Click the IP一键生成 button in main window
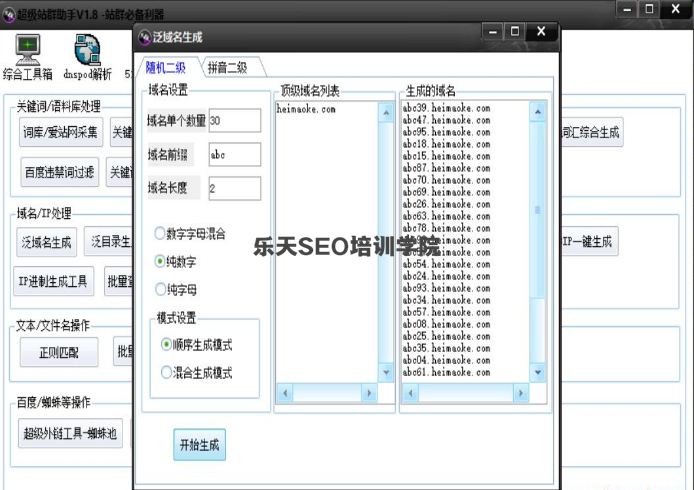The image size is (694, 490). [x=590, y=241]
